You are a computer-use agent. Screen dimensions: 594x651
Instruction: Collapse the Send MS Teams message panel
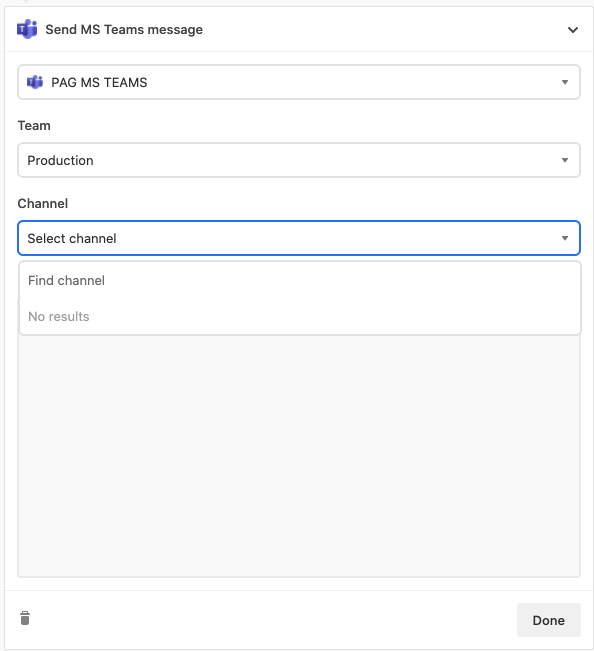pyautogui.click(x=573, y=30)
